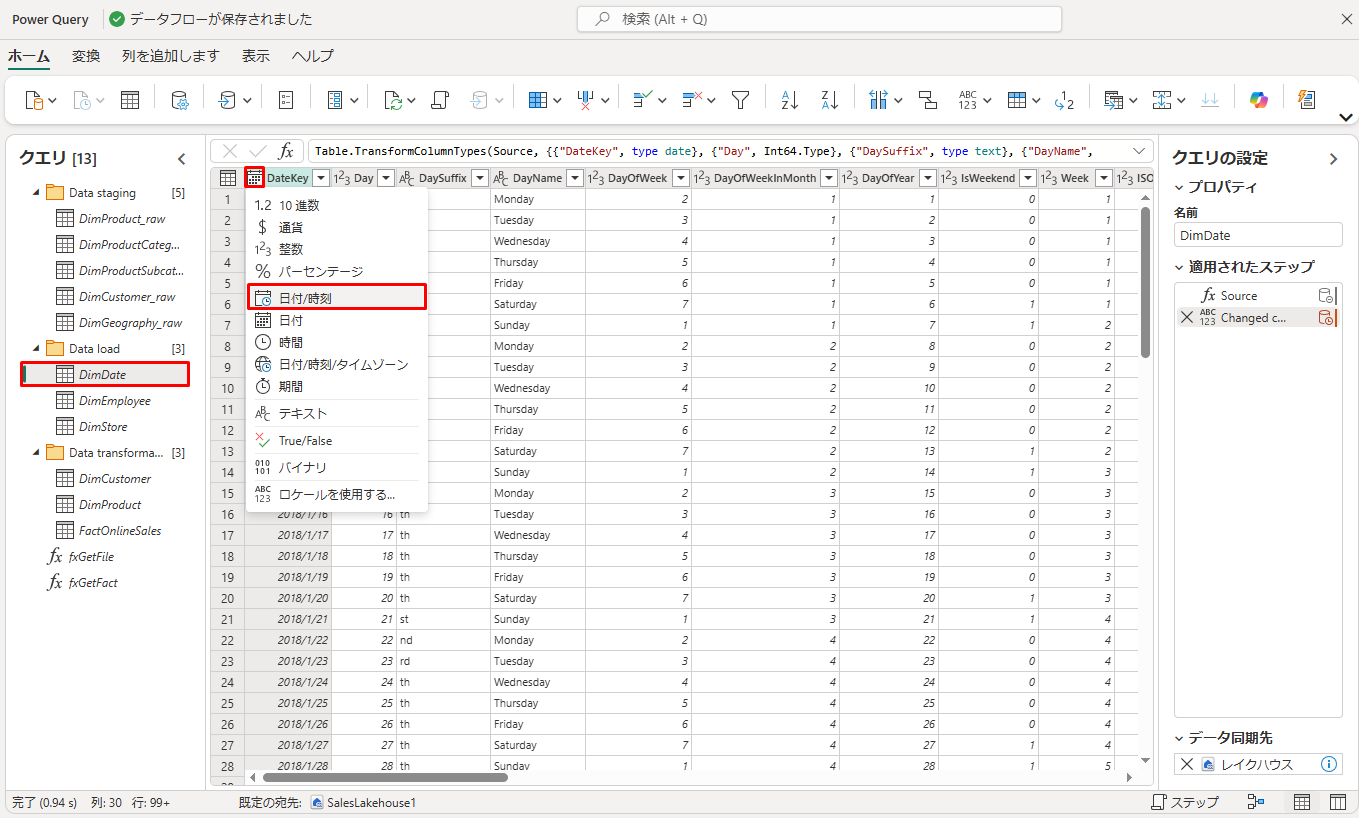Choose テキスト data type option
Image resolution: width=1359 pixels, height=818 pixels.
(302, 413)
